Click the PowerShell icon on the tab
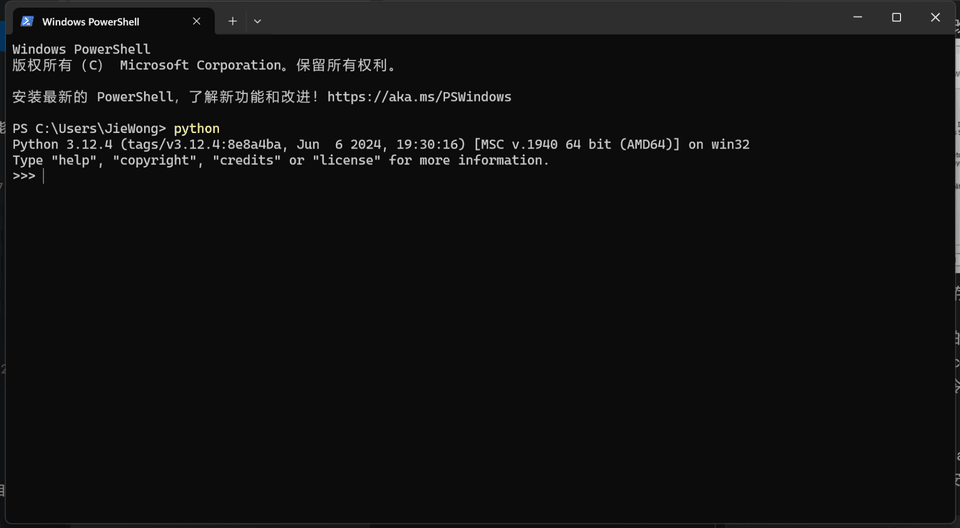This screenshot has width=960, height=528. pyautogui.click(x=27, y=21)
